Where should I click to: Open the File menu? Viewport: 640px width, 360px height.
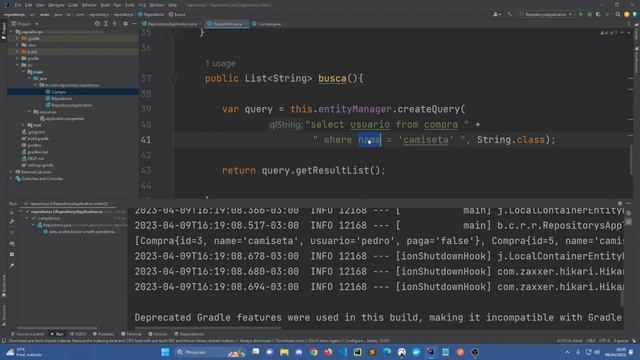(18, 5)
